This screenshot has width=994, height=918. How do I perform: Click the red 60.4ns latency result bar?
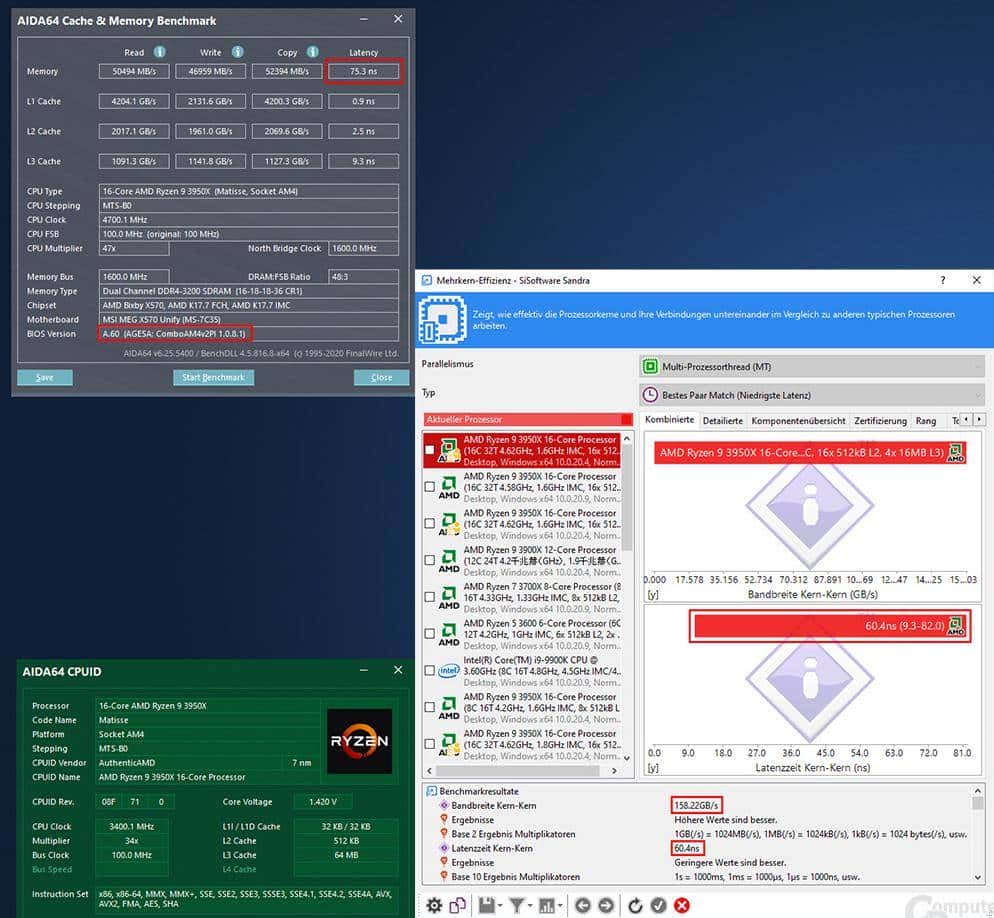tap(829, 626)
